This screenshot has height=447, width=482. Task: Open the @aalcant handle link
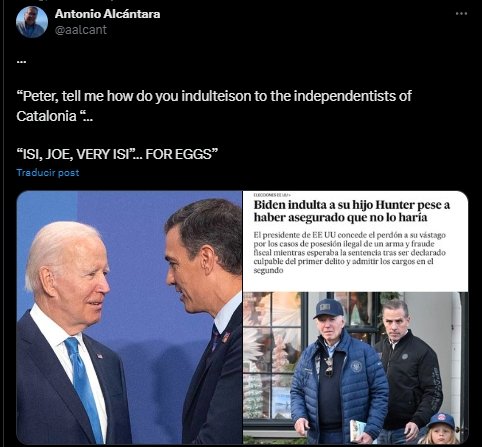[x=81, y=30]
